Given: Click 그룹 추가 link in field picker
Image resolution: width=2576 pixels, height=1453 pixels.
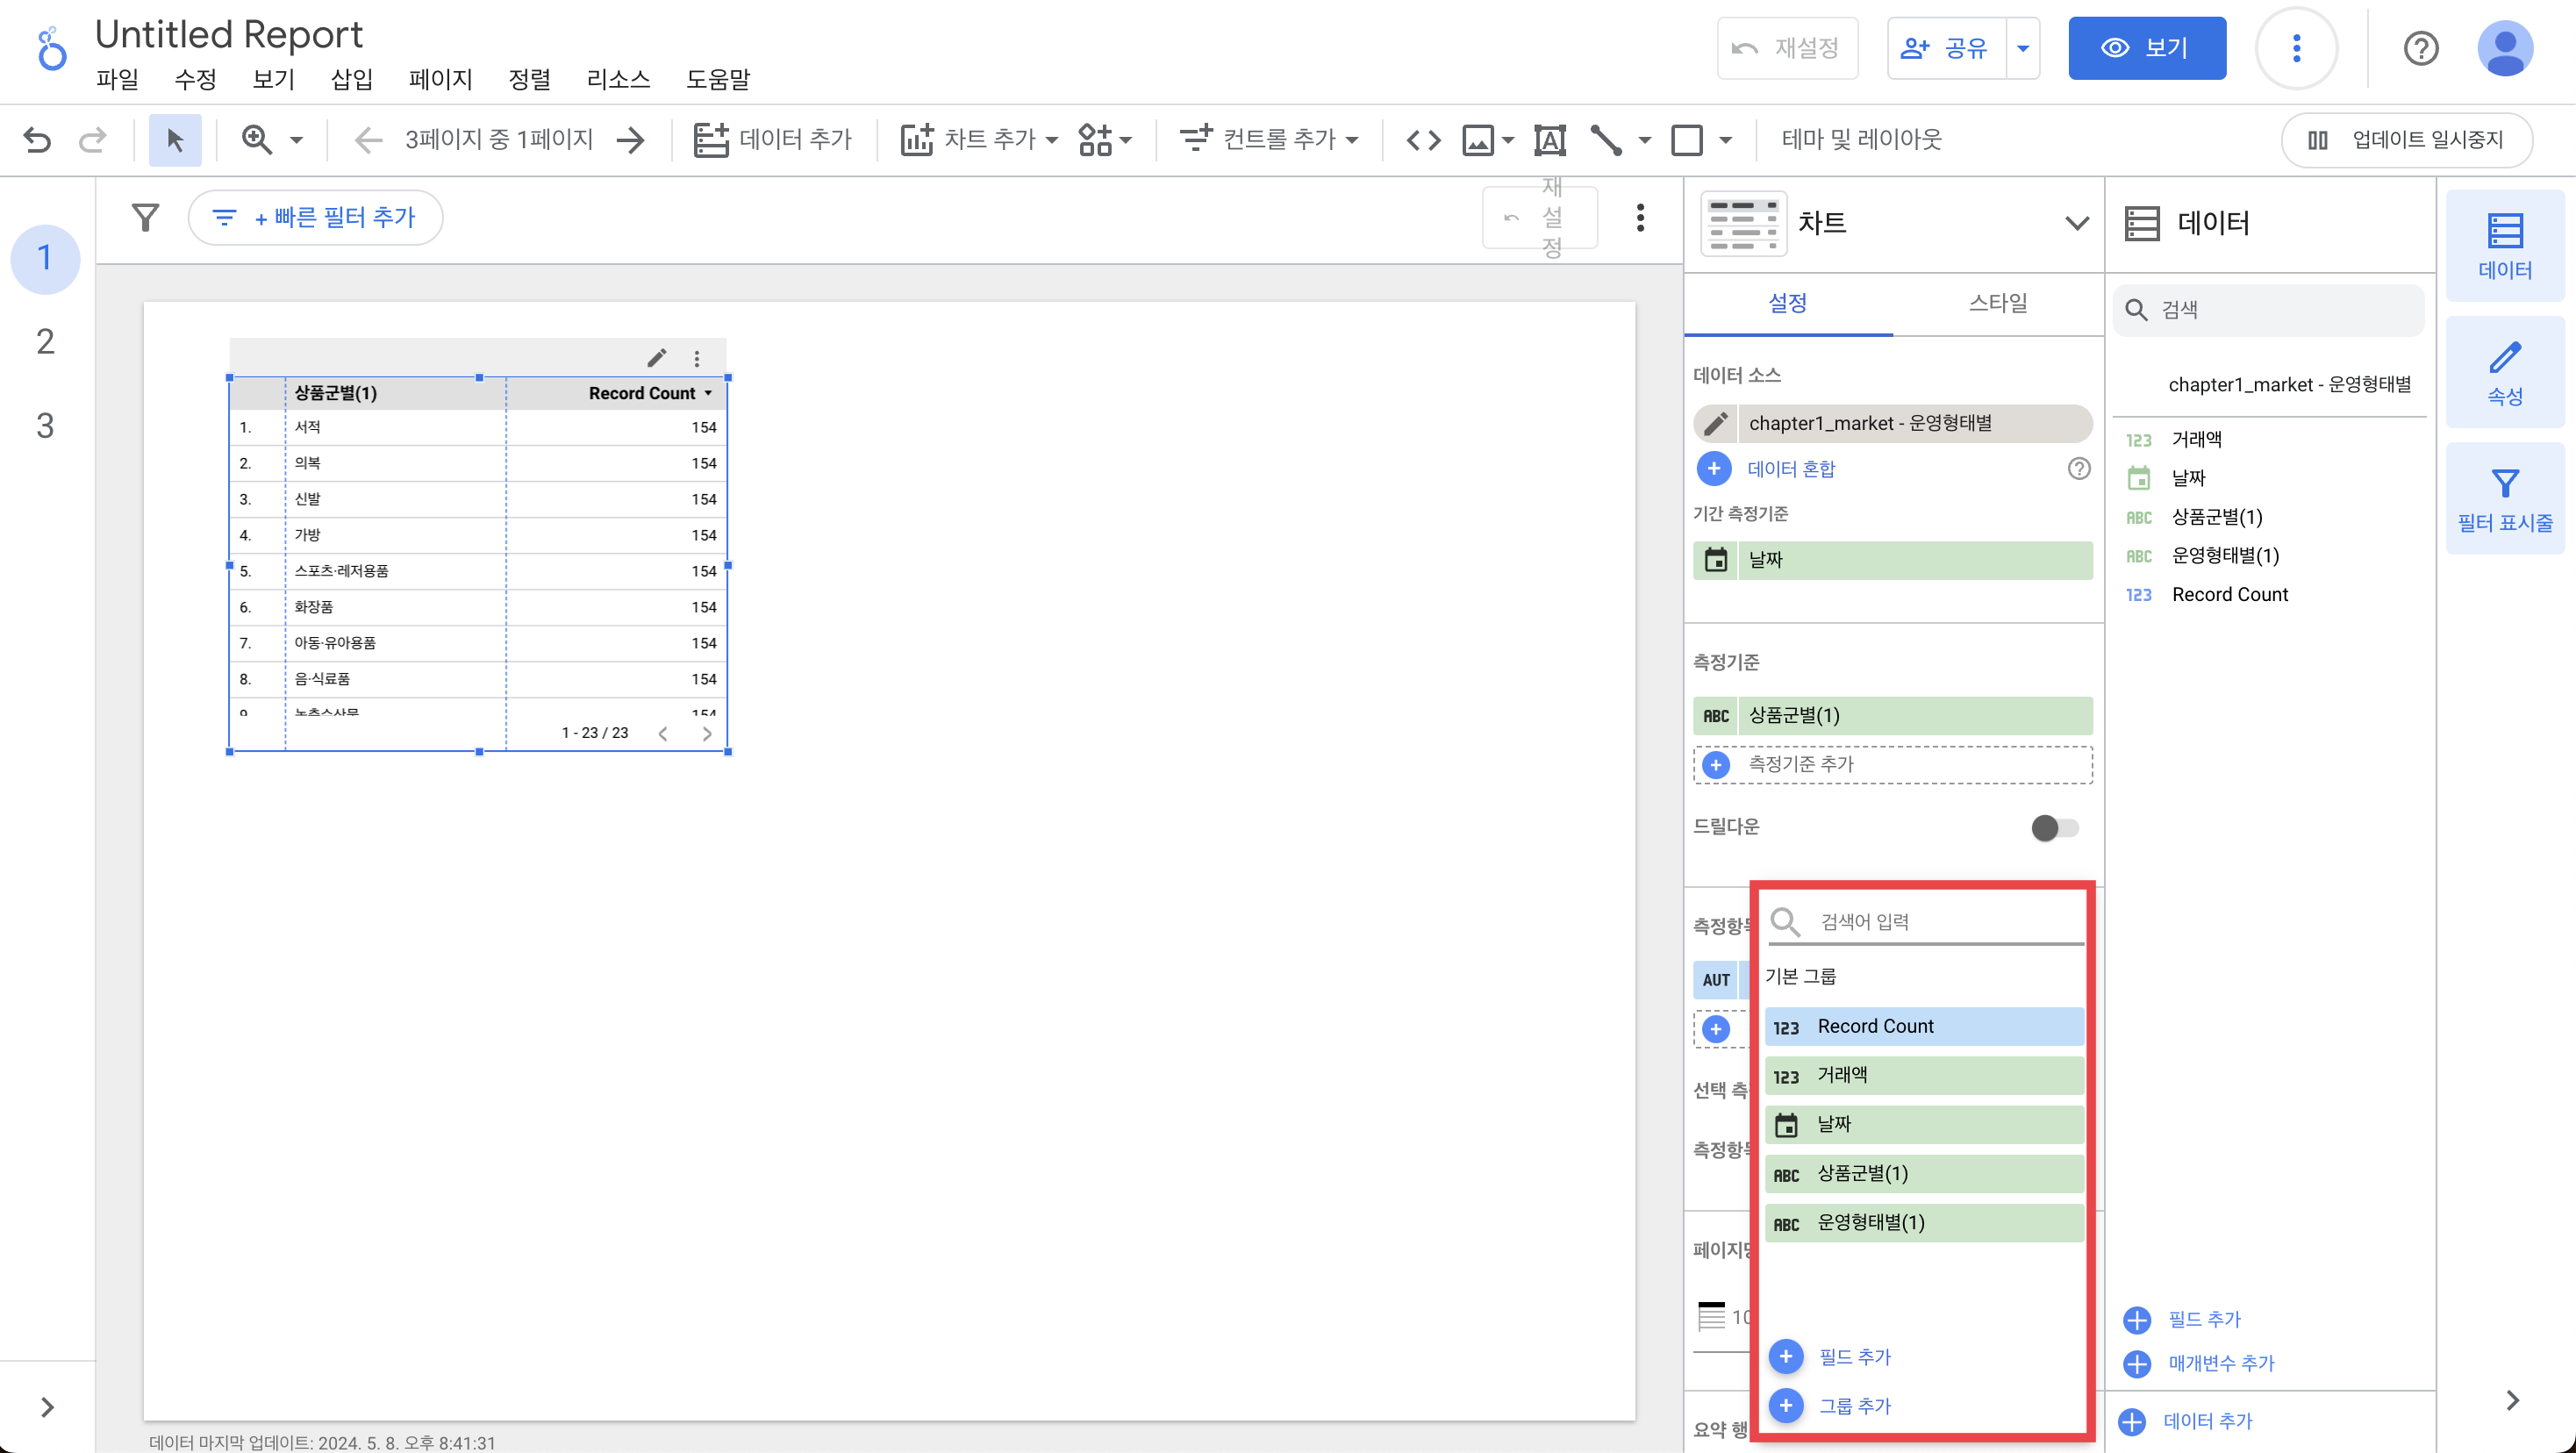Looking at the screenshot, I should point(1853,1405).
